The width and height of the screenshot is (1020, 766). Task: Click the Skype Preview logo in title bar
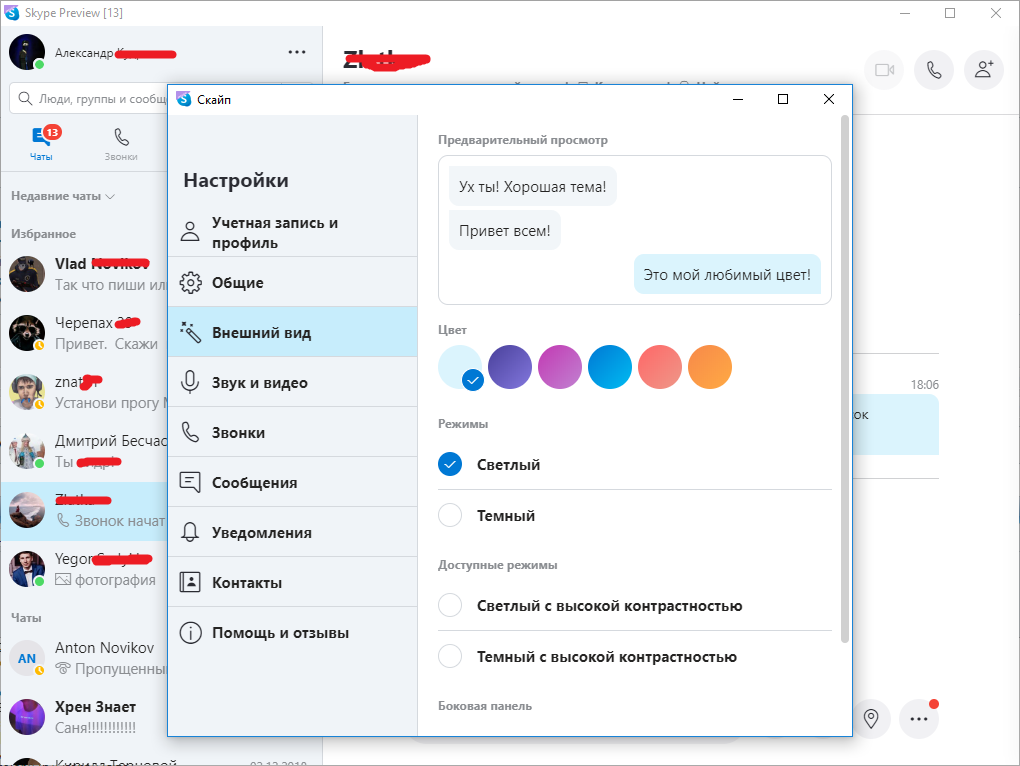tap(11, 12)
